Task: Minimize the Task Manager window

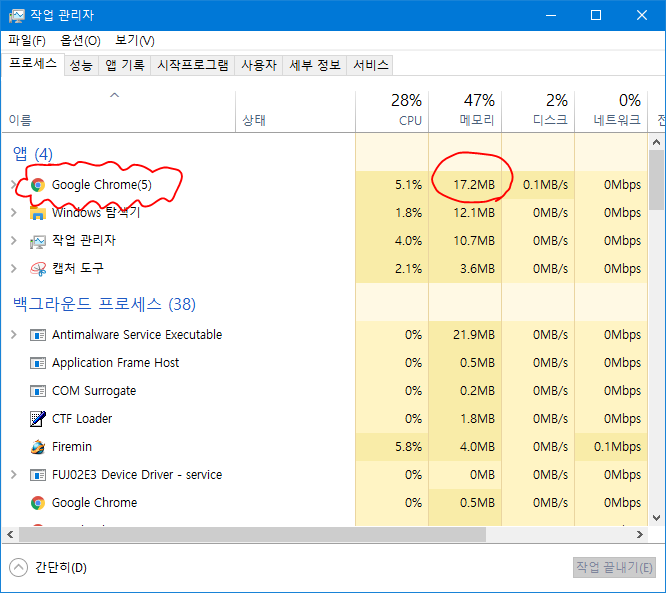Action: 551,15
